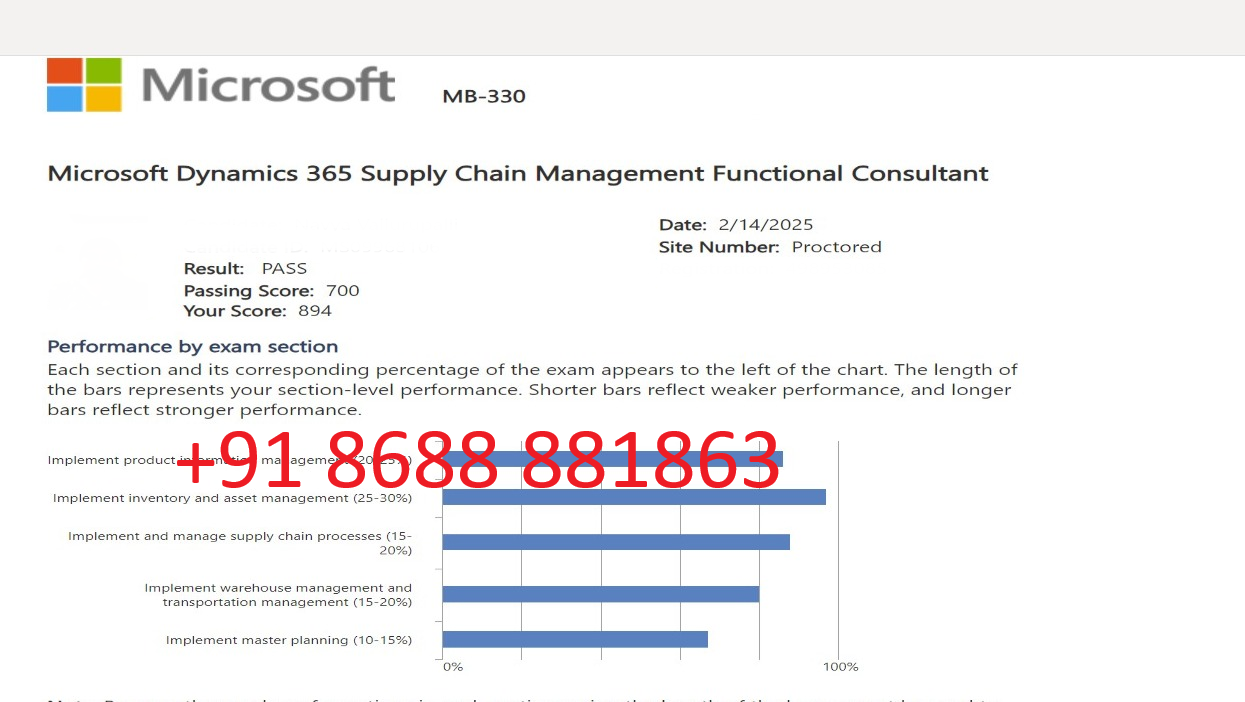Viewport: 1245px width, 702px height.
Task: Click the Microsoft wordmark text
Action: tap(268, 85)
